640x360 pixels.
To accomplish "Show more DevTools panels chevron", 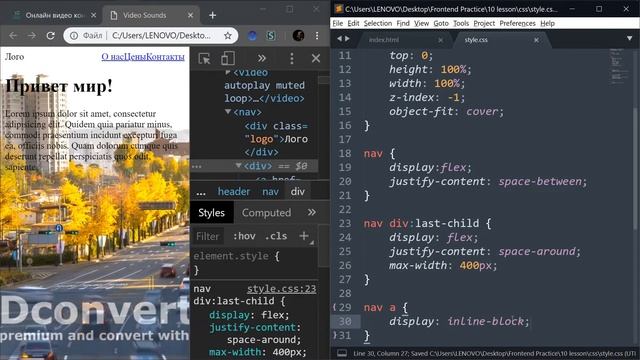I will point(262,58).
